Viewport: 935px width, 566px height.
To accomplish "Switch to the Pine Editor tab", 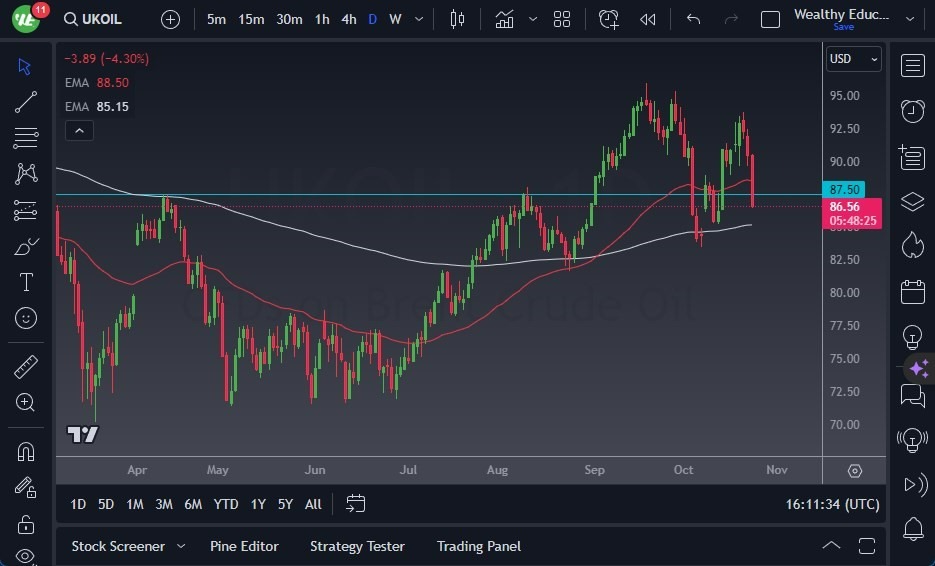I will point(244,546).
